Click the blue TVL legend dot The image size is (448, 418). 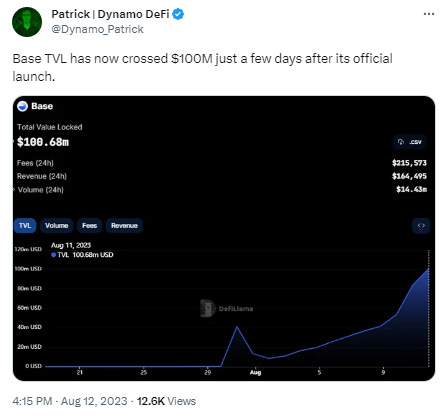click(x=53, y=255)
